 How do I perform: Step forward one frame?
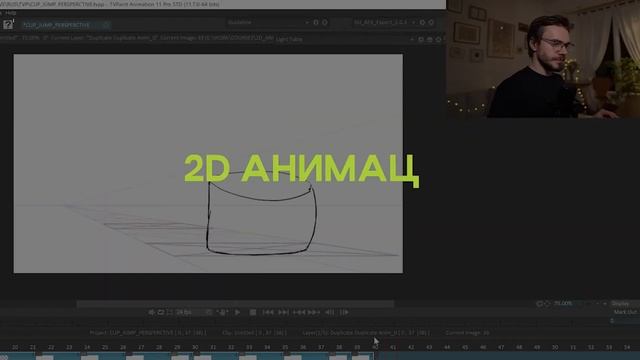344,312
